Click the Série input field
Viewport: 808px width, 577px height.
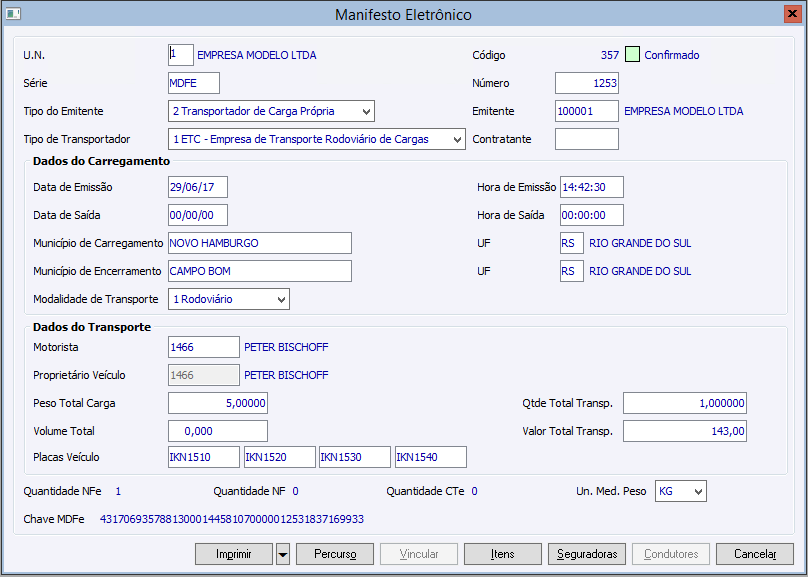tap(193, 83)
